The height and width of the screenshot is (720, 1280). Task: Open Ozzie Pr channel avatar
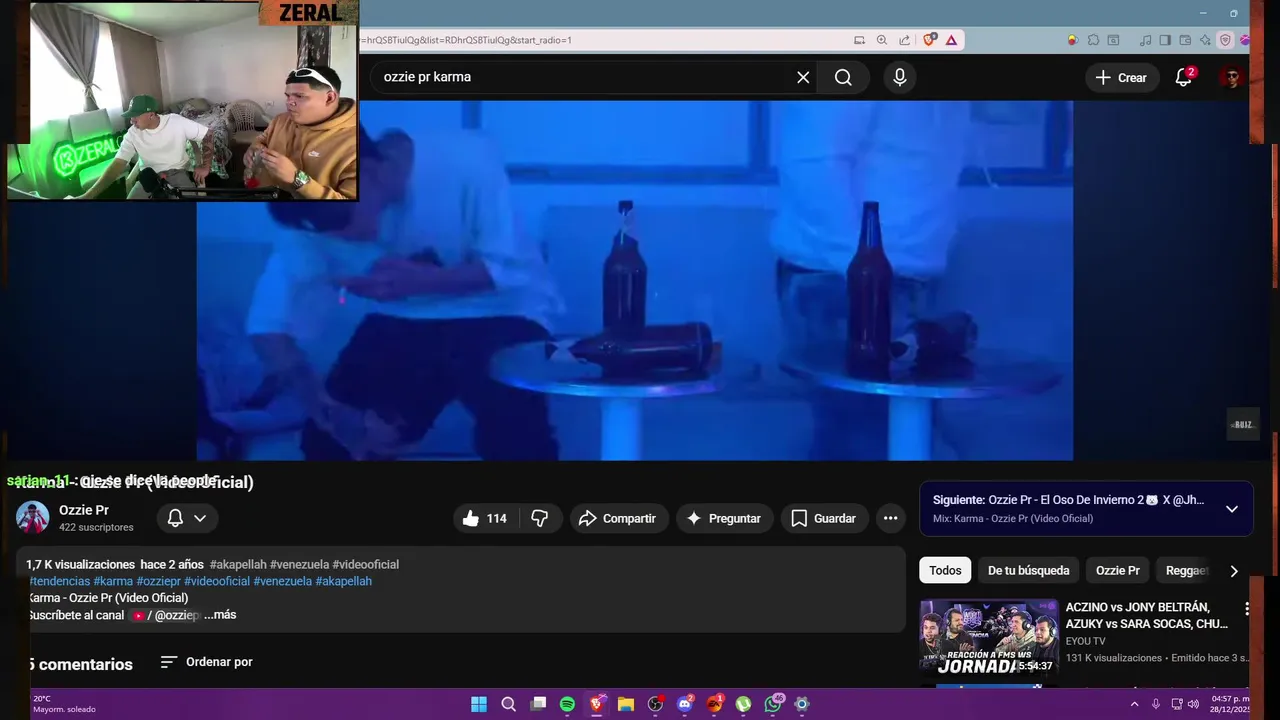click(x=33, y=517)
